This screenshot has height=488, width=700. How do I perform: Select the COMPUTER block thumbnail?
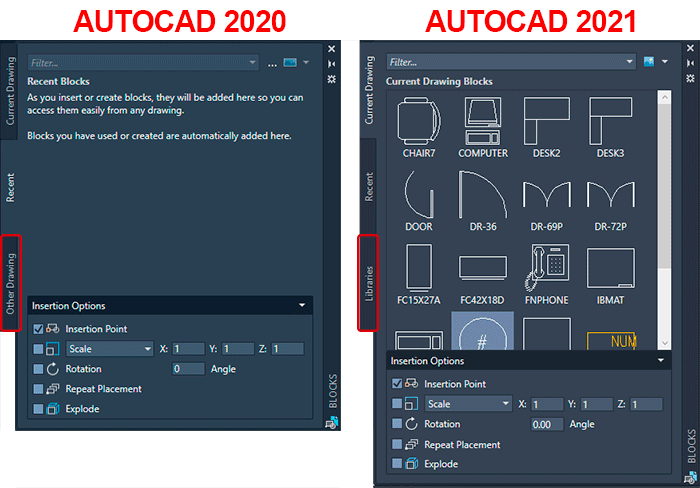(x=483, y=127)
